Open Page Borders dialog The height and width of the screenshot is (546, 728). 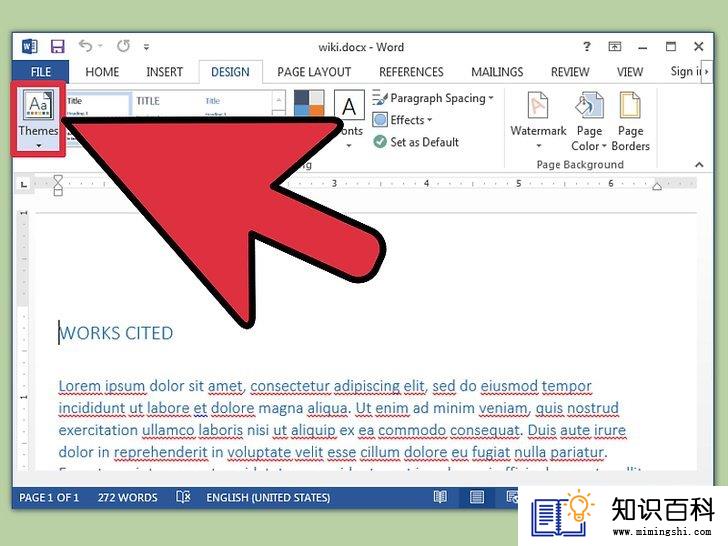click(x=630, y=121)
